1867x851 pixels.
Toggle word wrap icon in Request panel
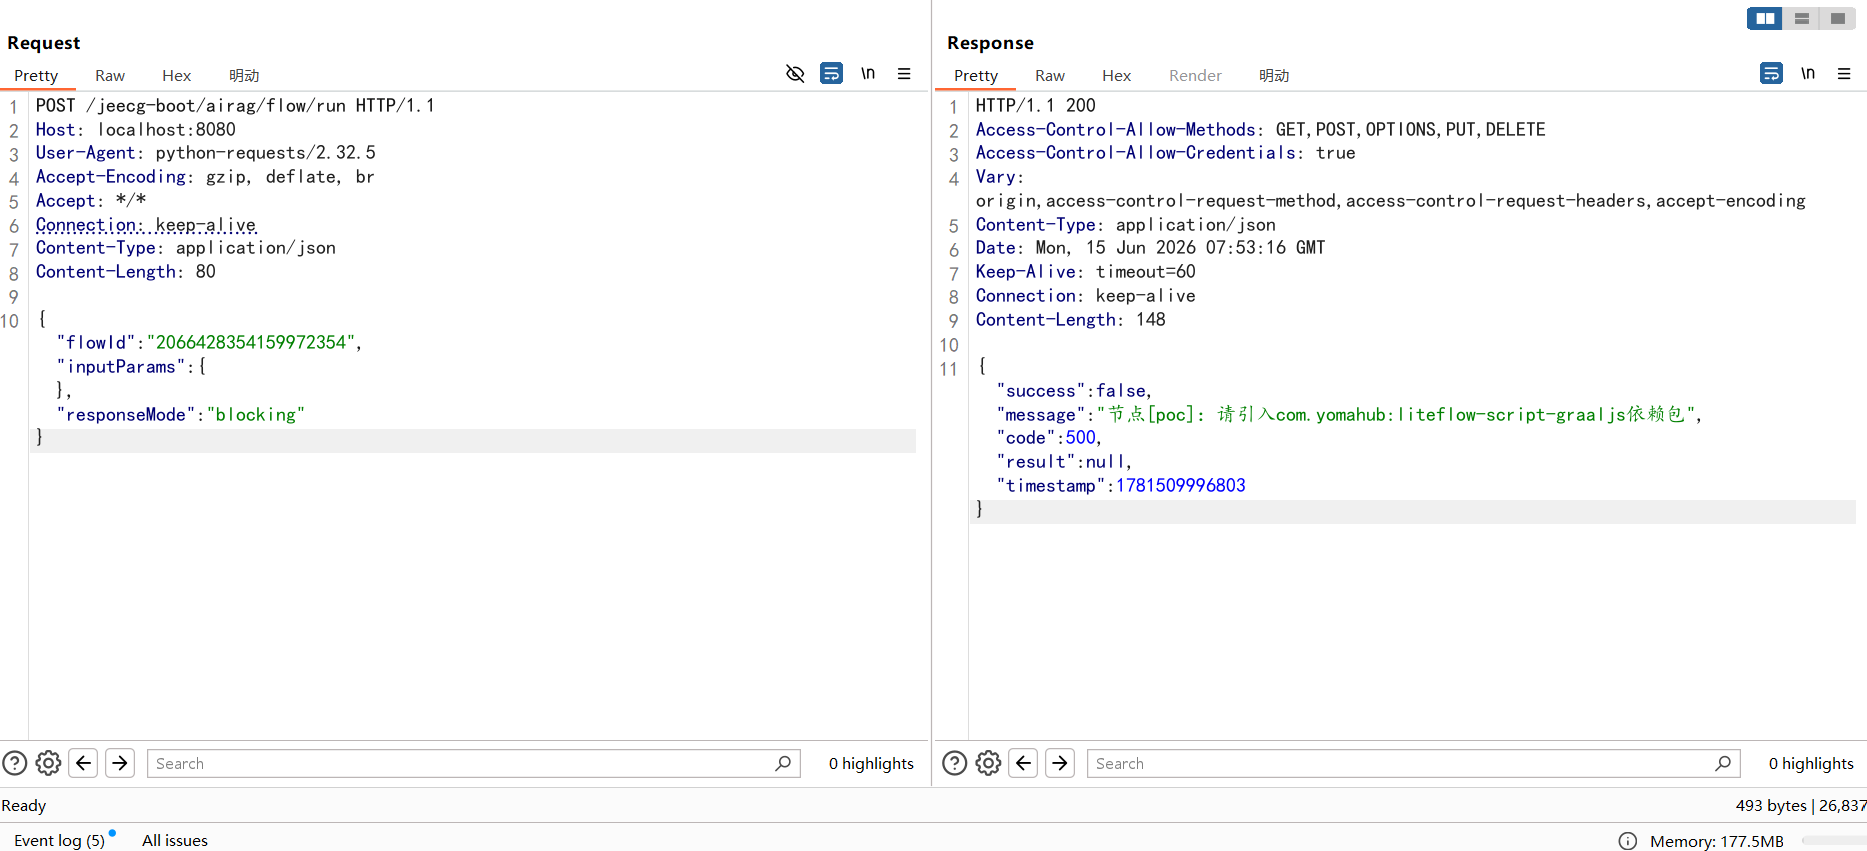831,73
